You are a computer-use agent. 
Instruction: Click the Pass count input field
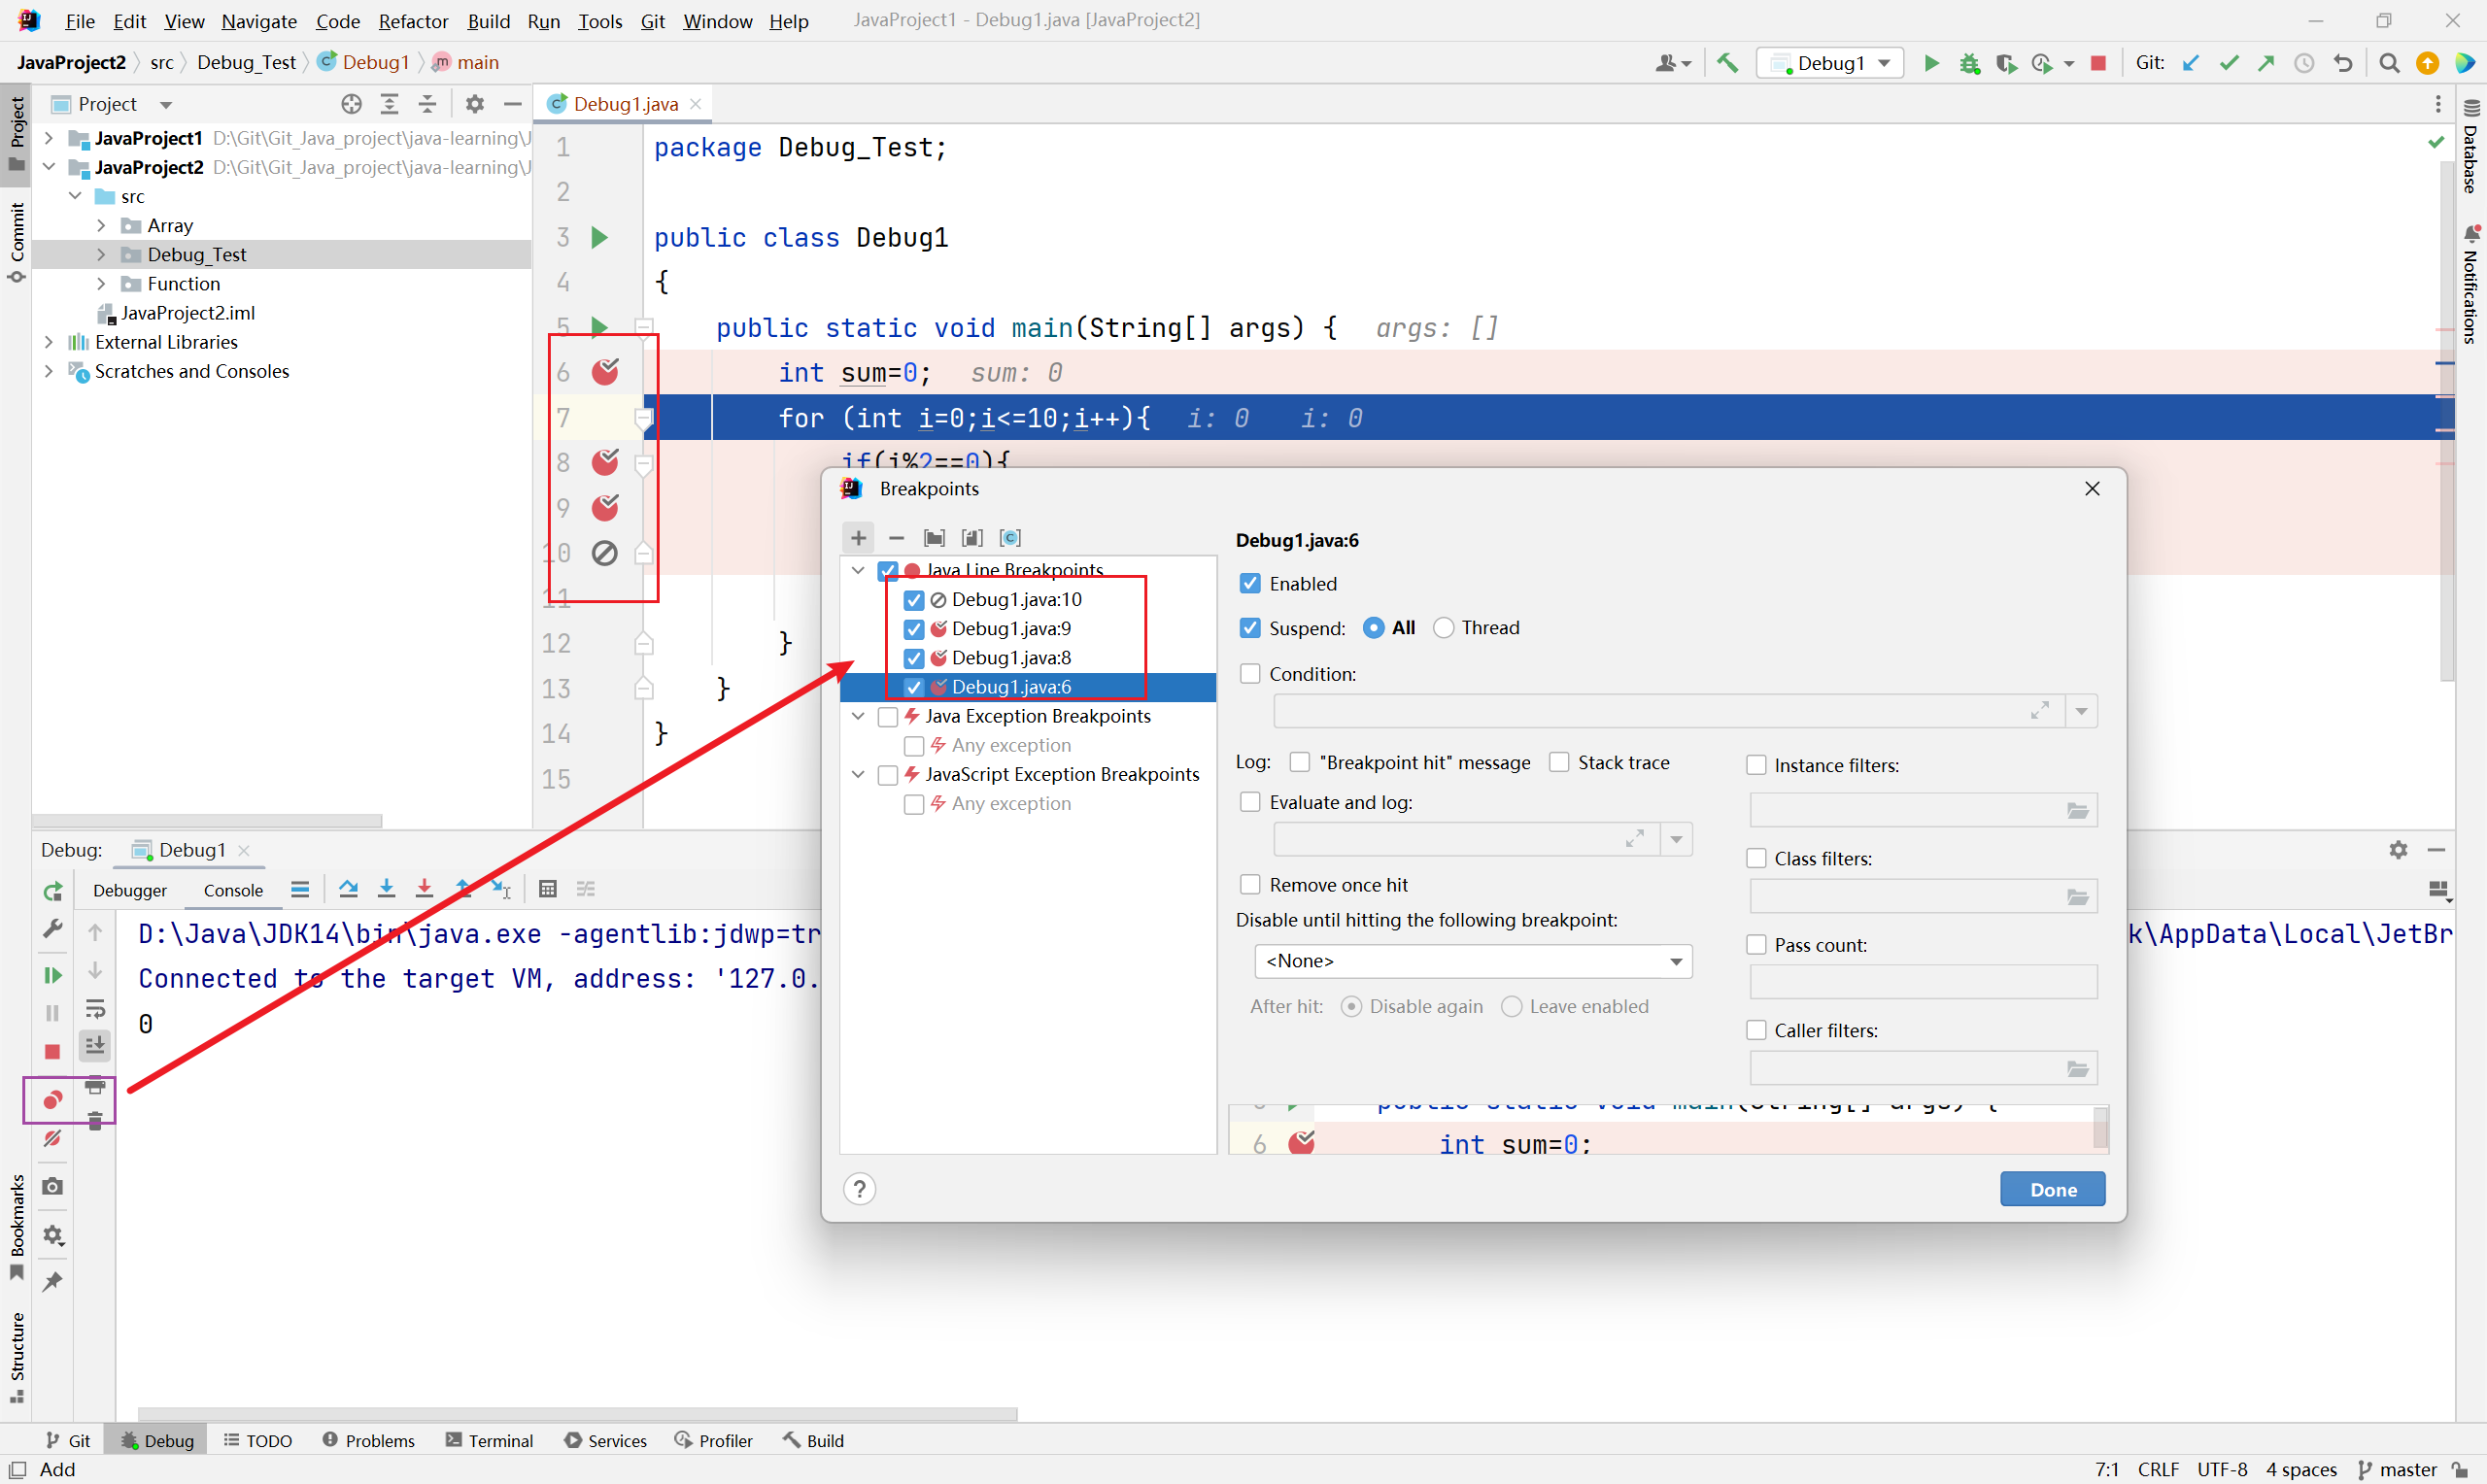[1923, 981]
